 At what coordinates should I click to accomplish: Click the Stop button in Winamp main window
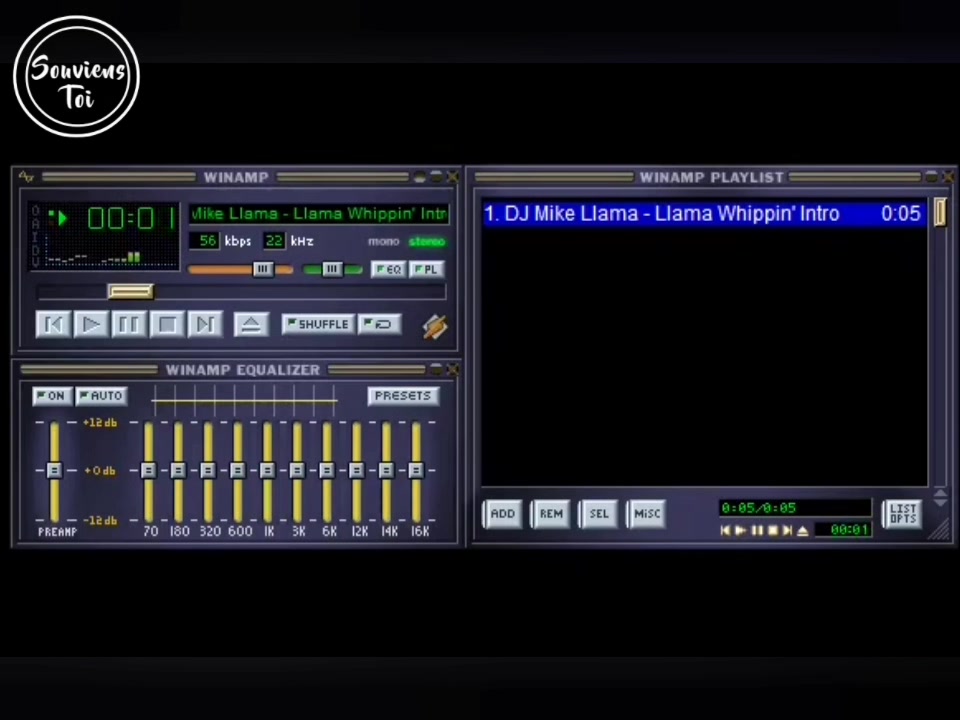(x=167, y=324)
